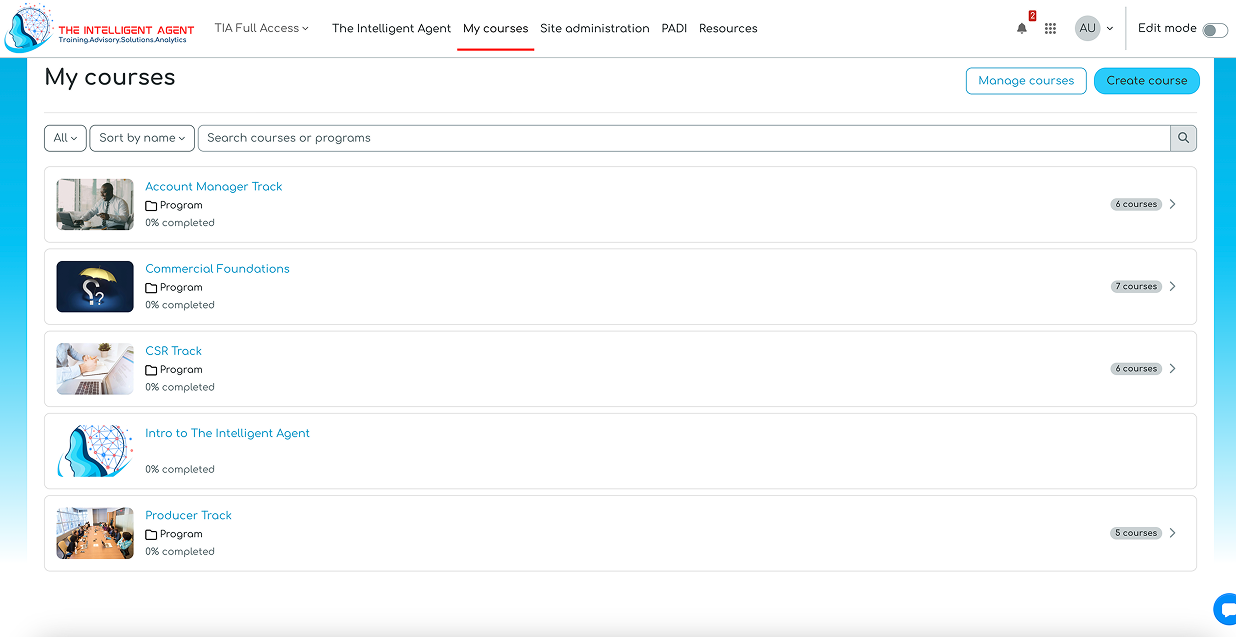The height and width of the screenshot is (637, 1236).
Task: Click the Commercial Foundations umbrella thumbnail
Action: coord(95,287)
